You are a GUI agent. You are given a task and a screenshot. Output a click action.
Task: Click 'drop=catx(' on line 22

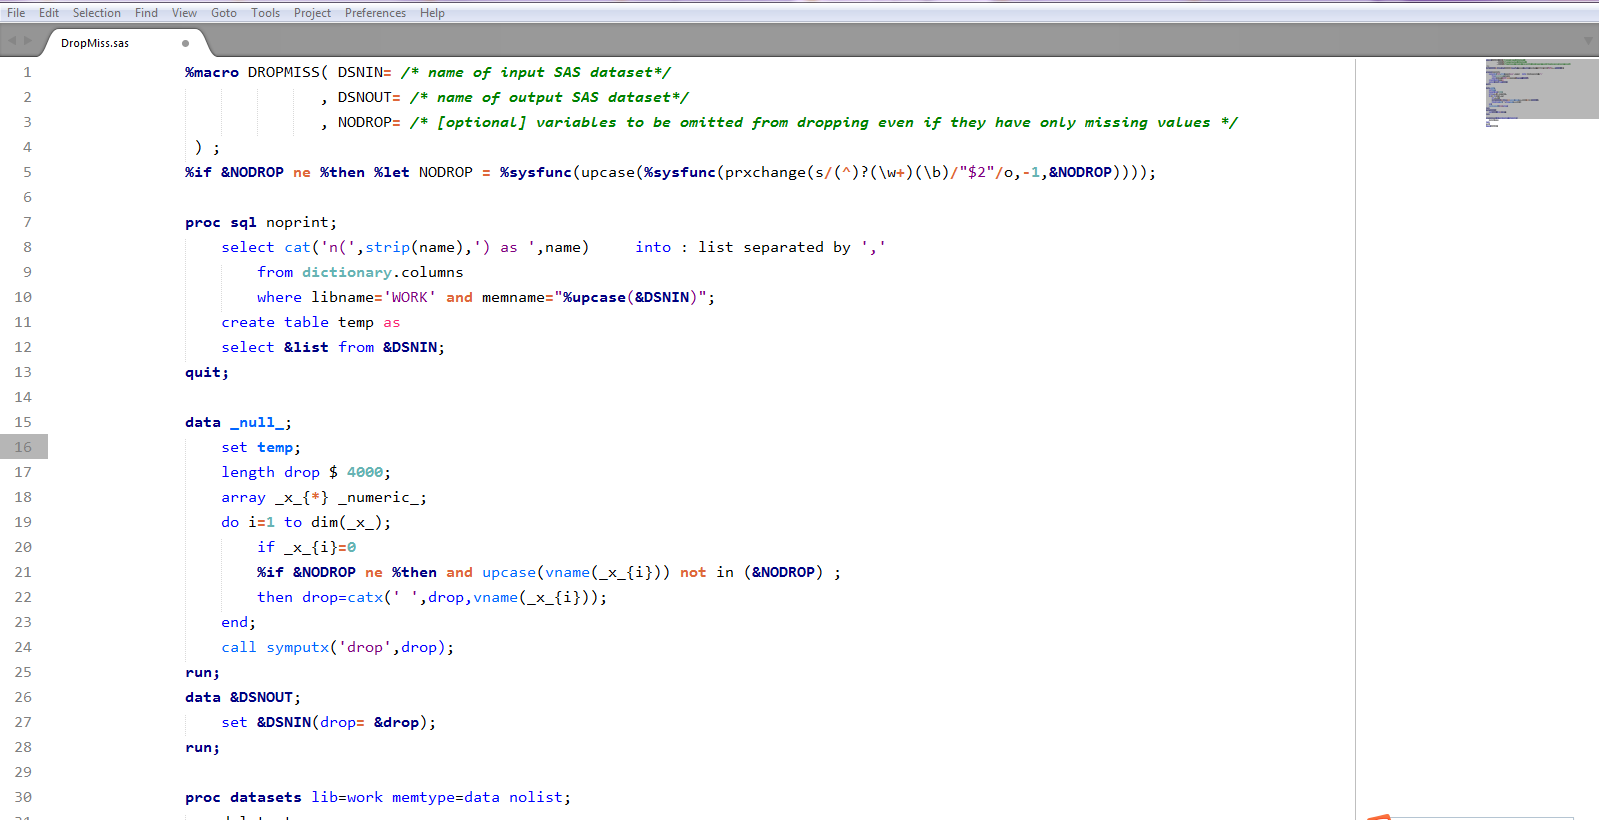point(347,597)
